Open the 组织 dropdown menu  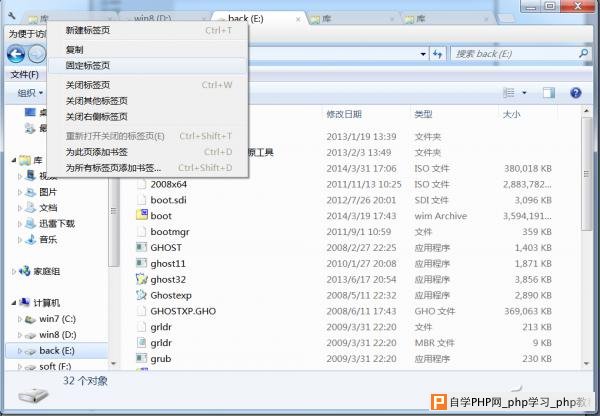pos(30,93)
